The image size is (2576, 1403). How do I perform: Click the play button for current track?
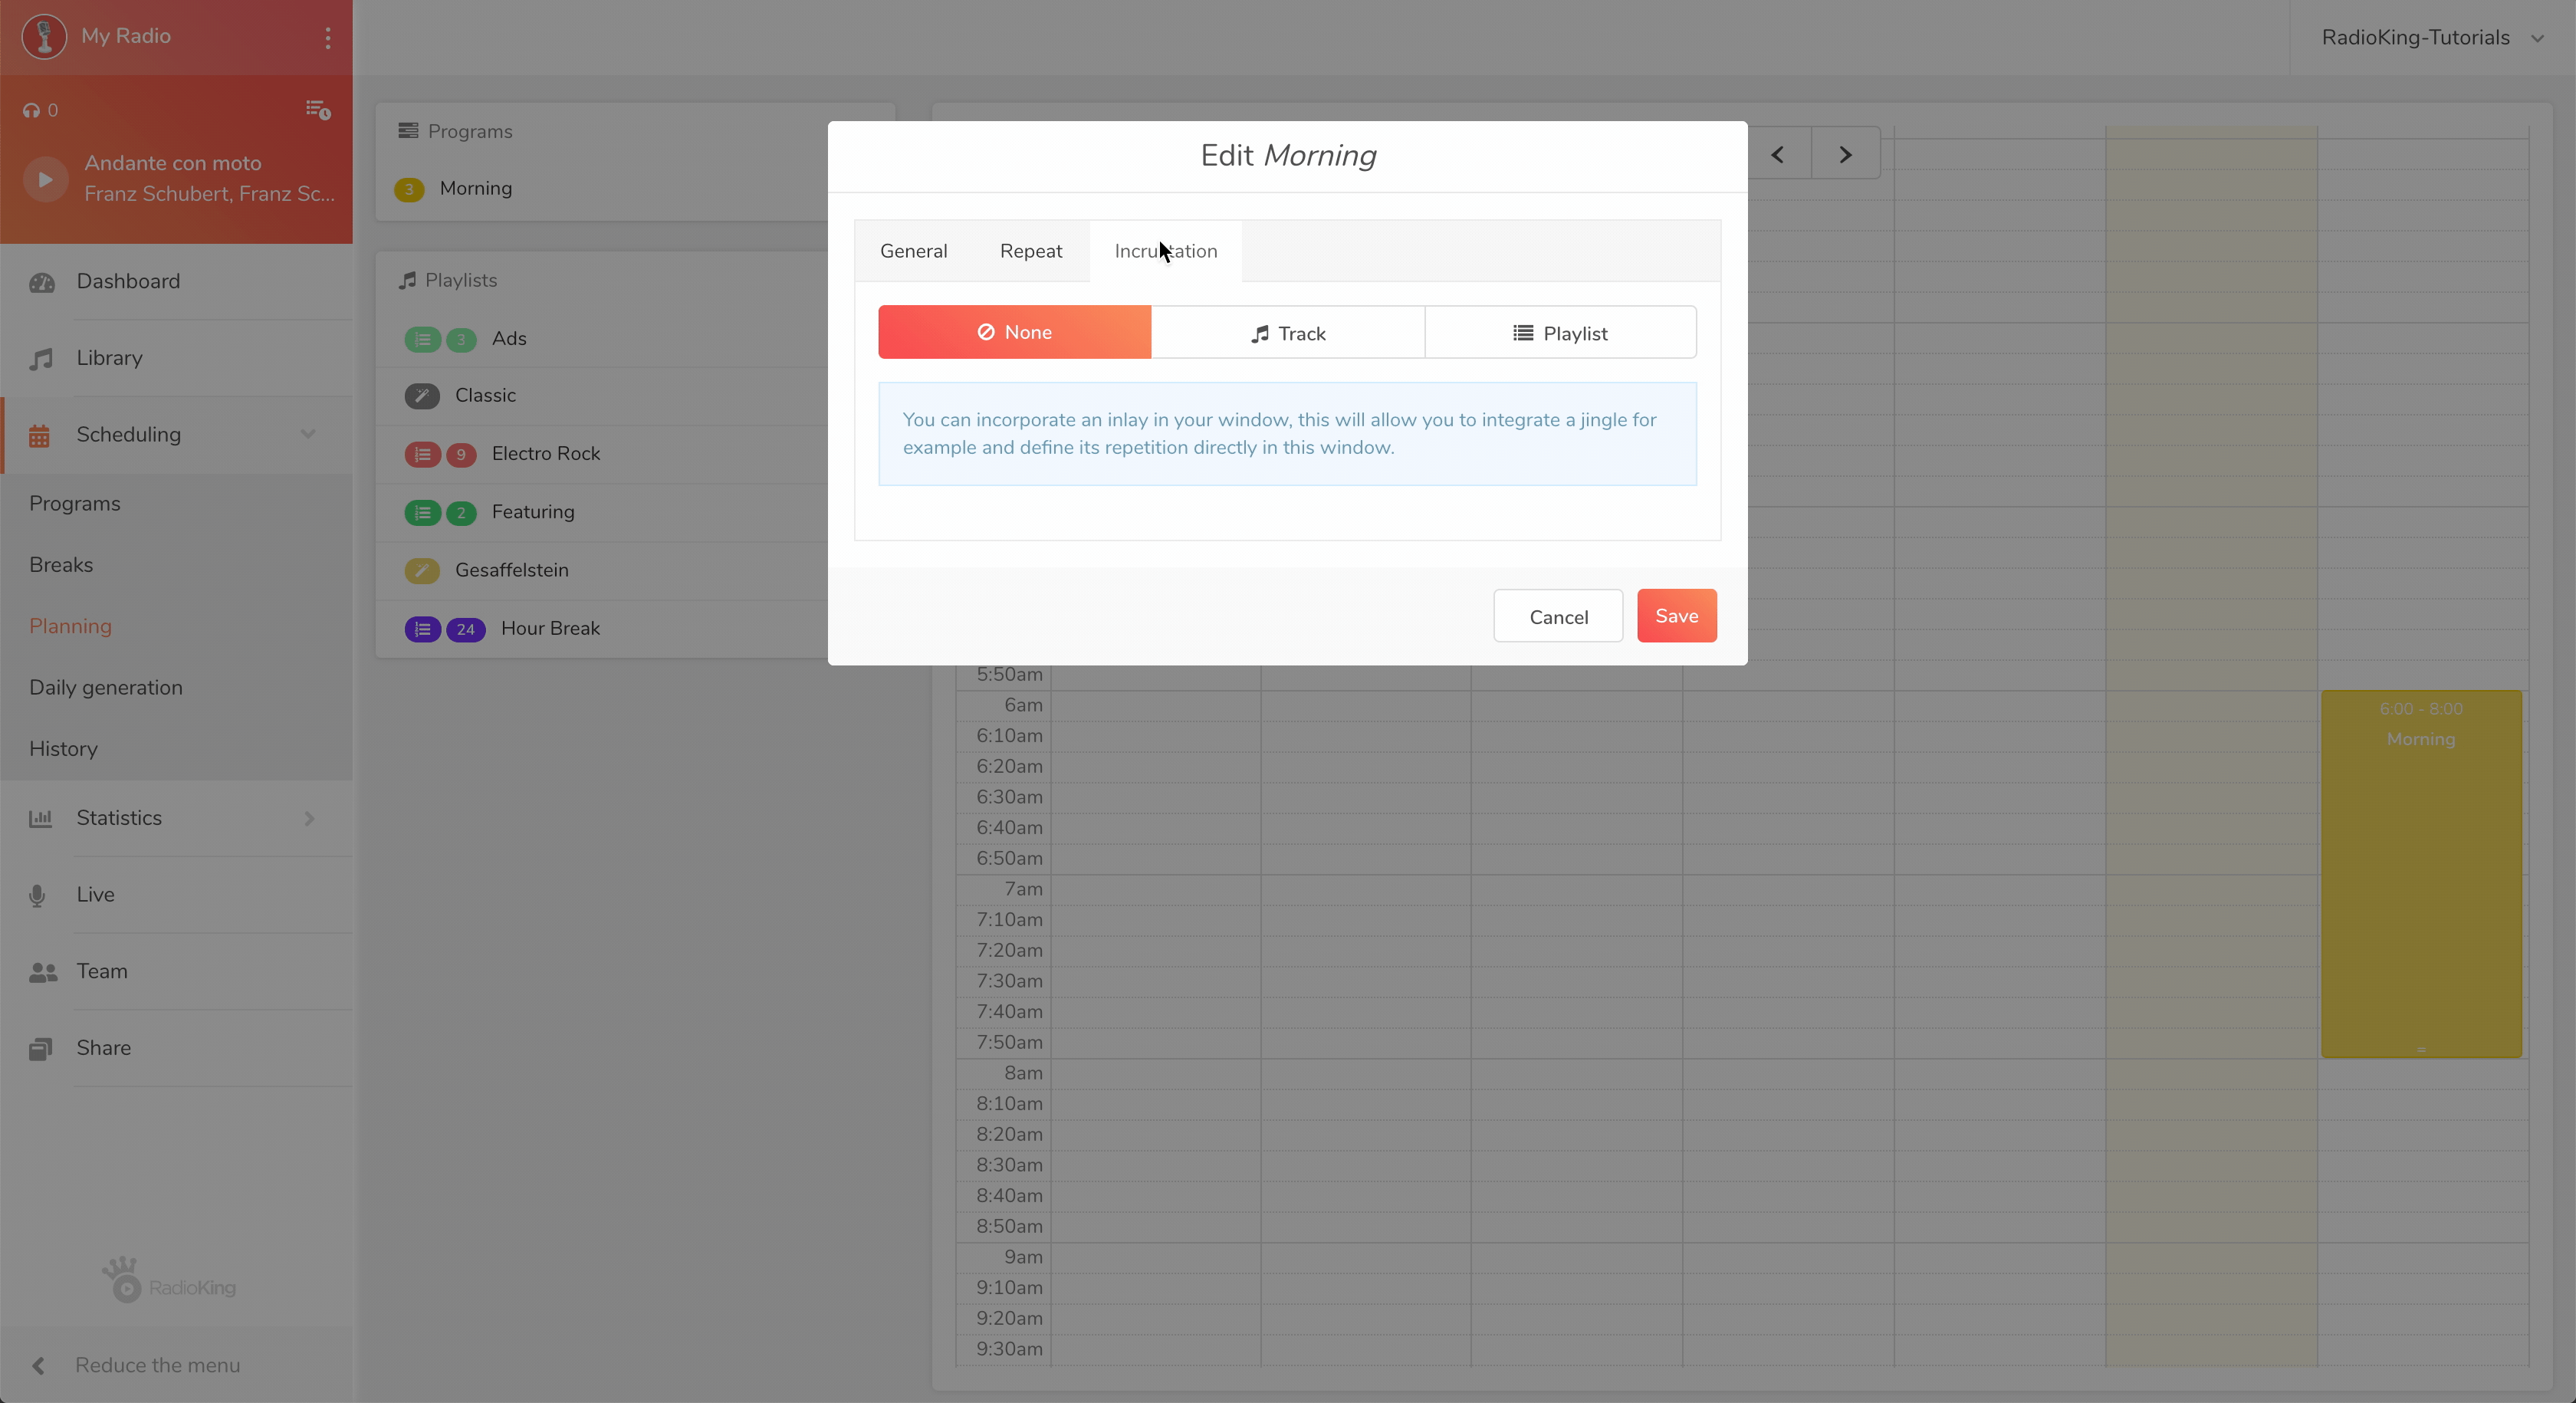coord(45,179)
